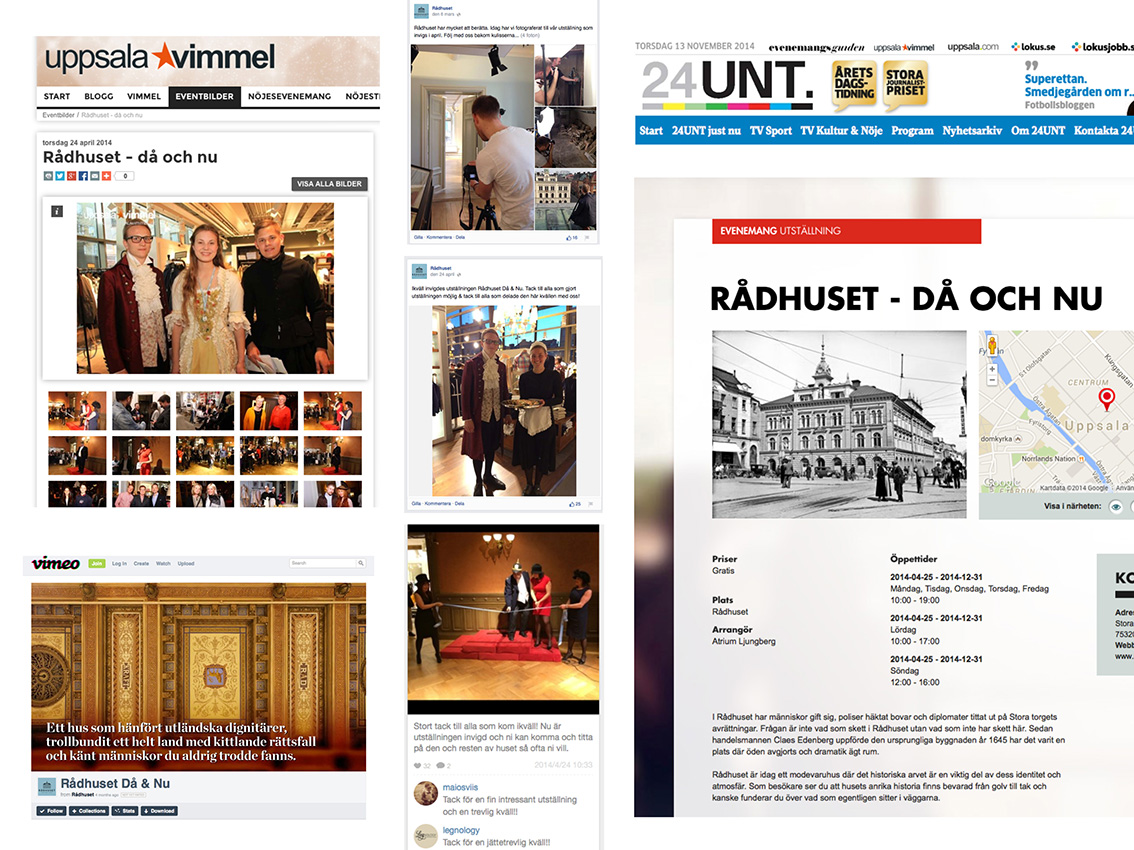
Task: Click EVENEMANG UTSTÄLLNING red label
Action: tap(846, 231)
